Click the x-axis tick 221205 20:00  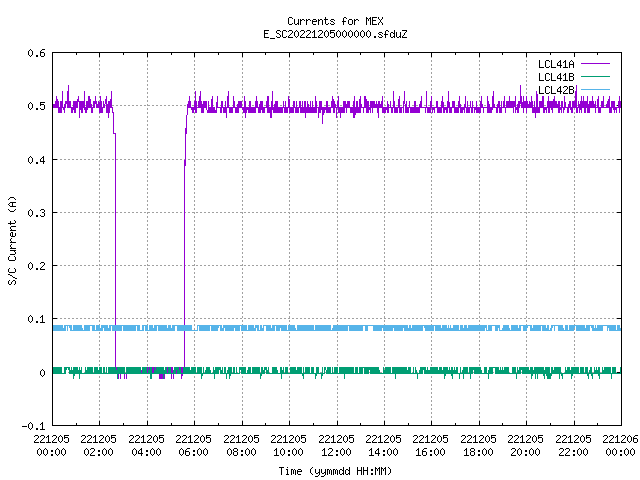pos(525,446)
